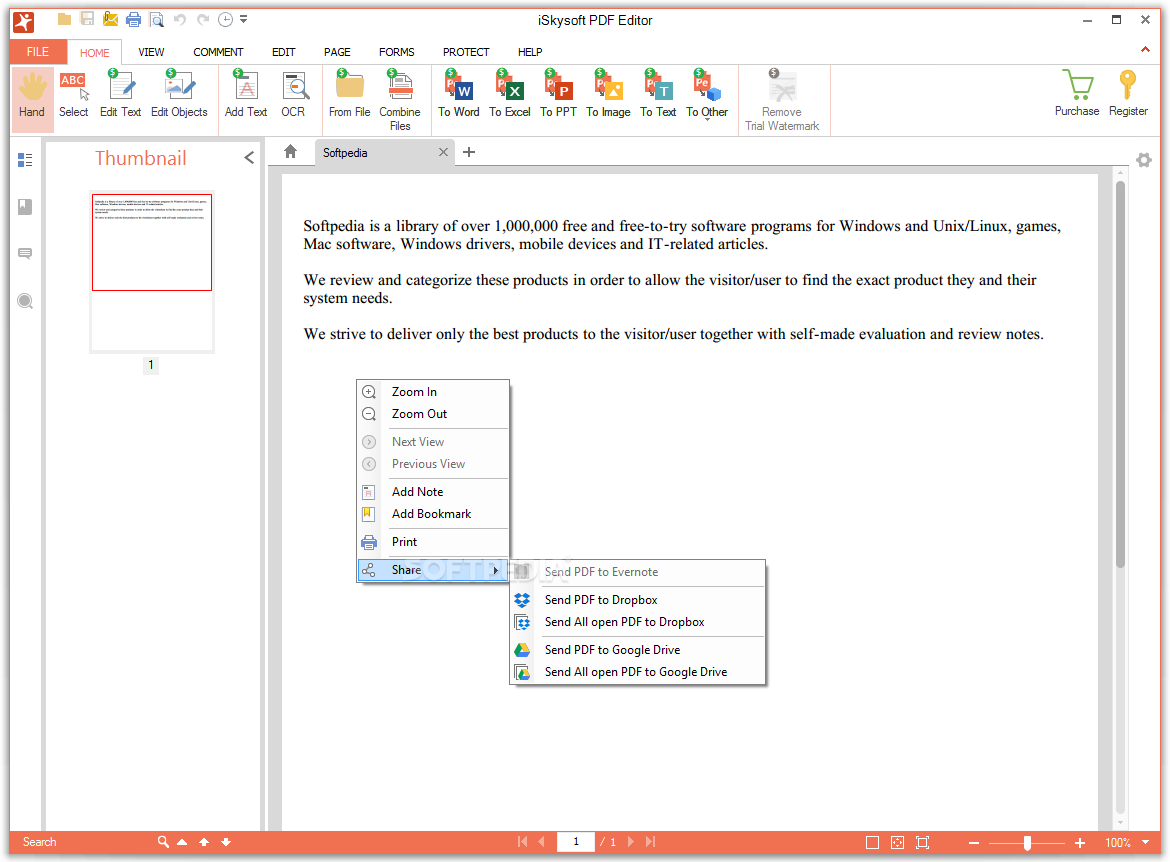Collapse the ribbon with the top-right arrow

1145,49
